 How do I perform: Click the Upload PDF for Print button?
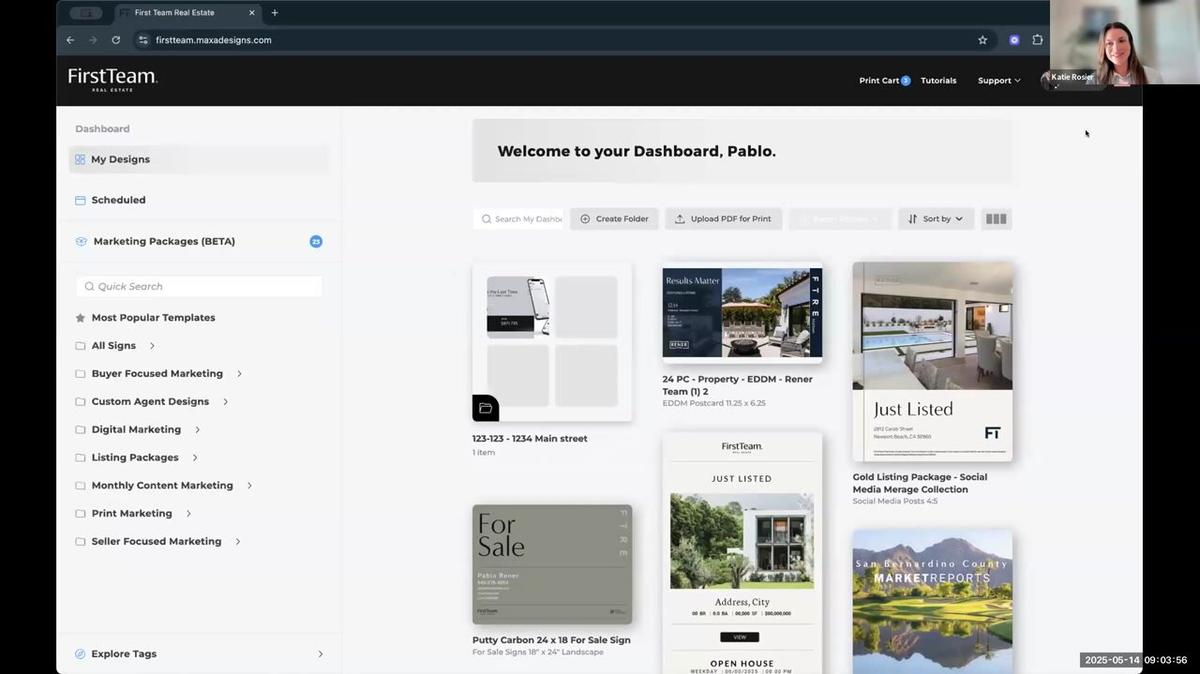723,219
